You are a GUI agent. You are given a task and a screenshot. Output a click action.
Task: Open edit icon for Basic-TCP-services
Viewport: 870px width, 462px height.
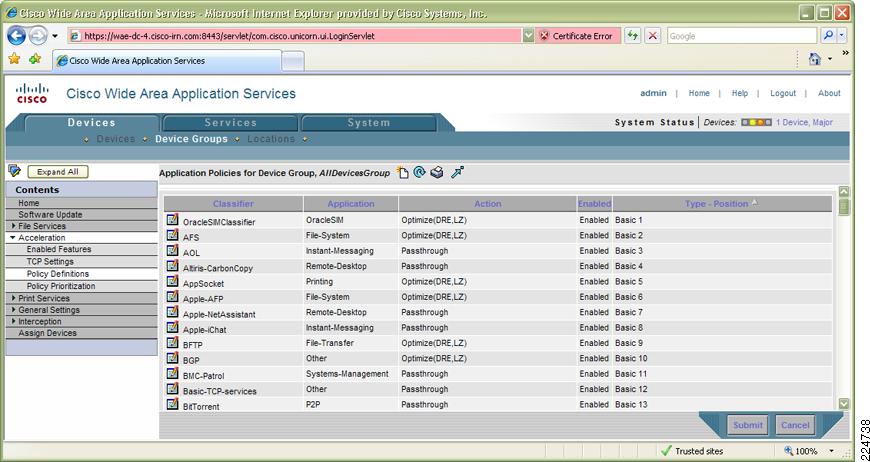coord(173,389)
